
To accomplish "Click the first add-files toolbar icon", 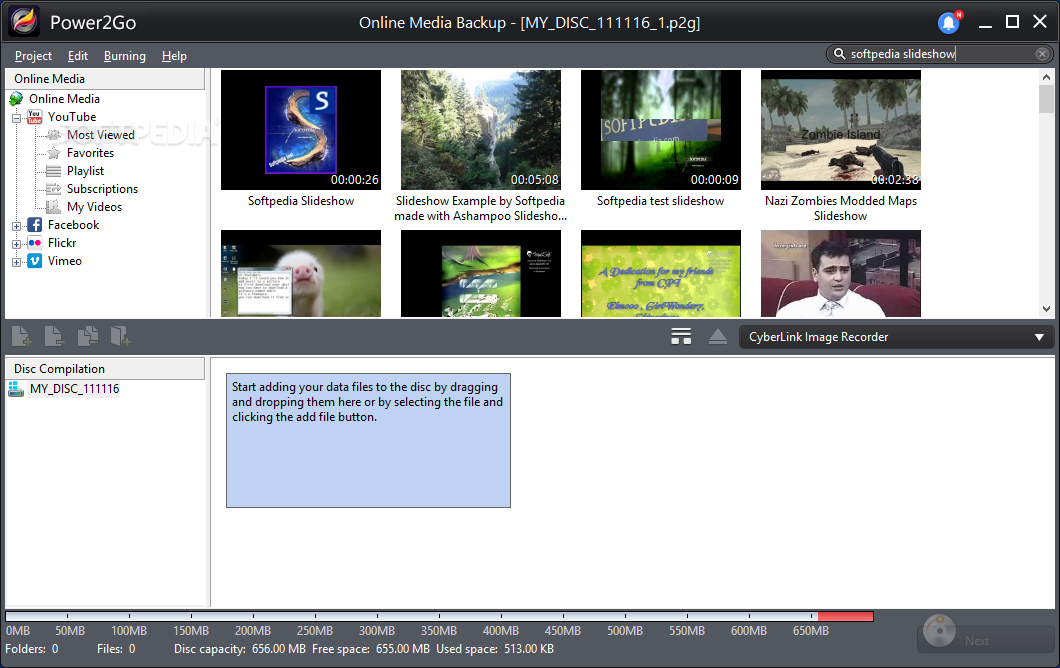I will 21,336.
